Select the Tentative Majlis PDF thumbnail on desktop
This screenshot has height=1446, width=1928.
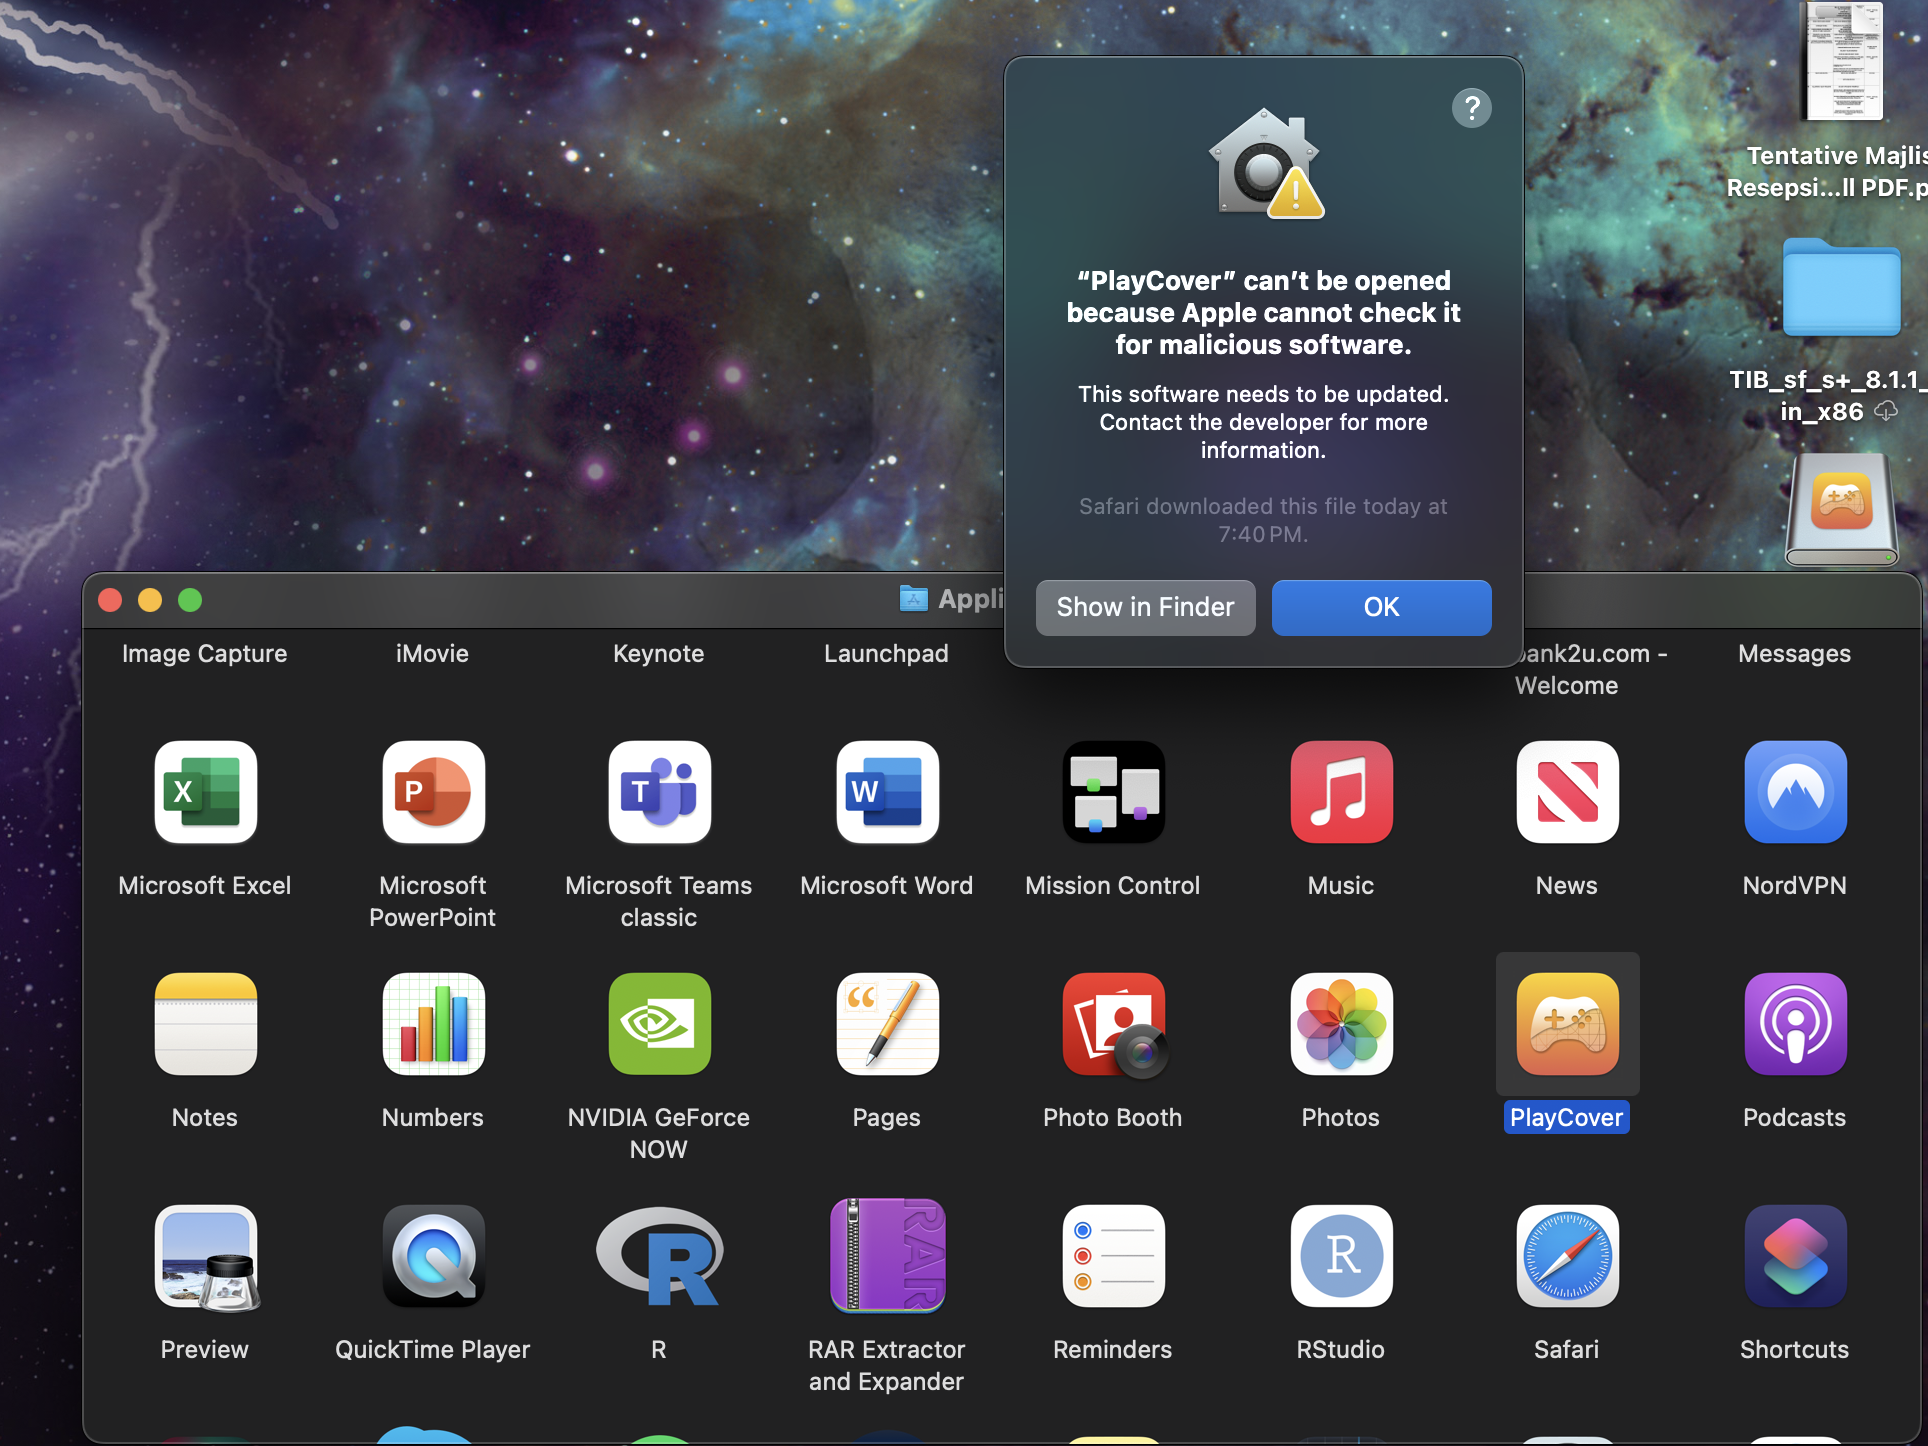click(1841, 62)
